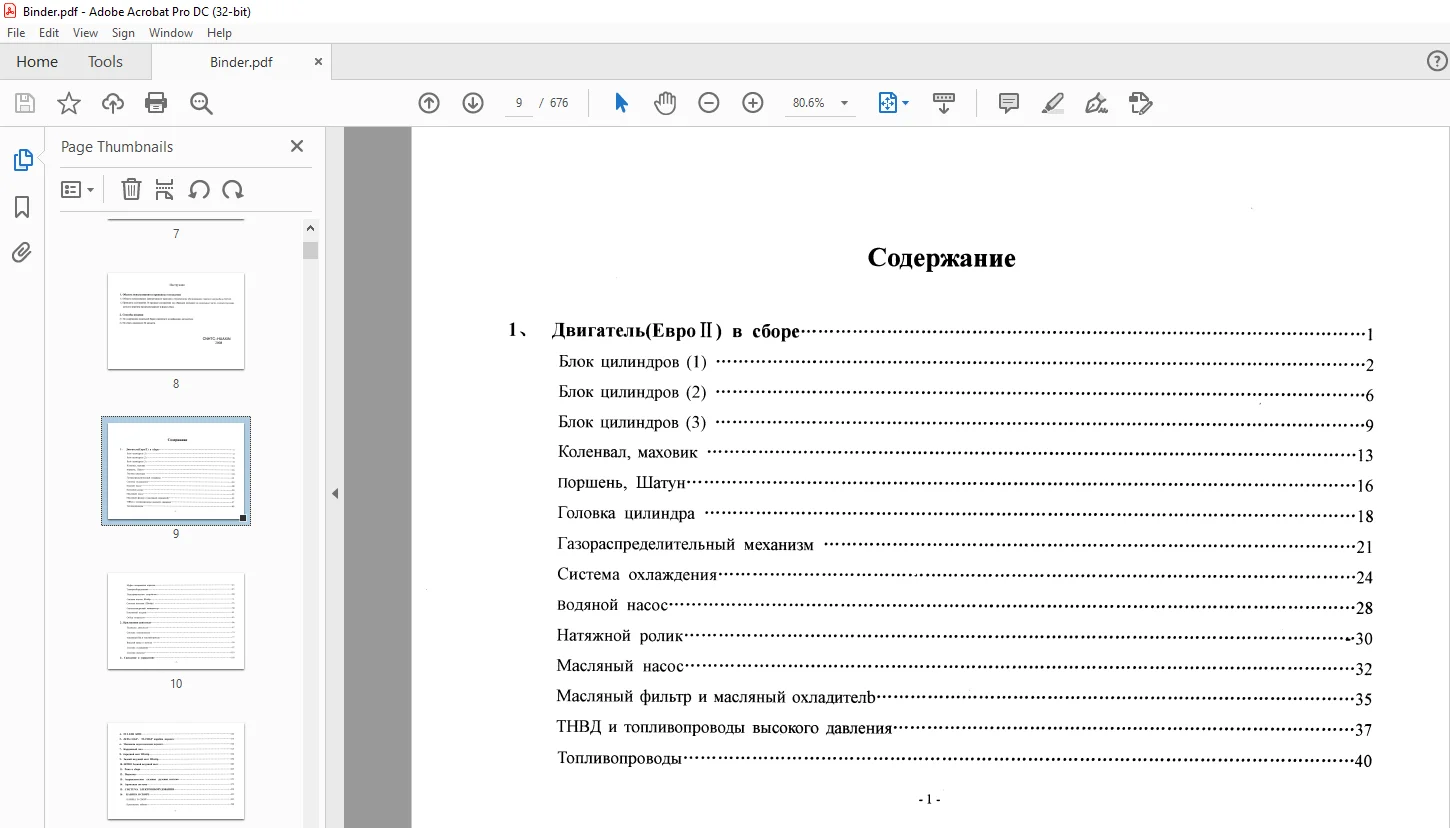
Task: Click the page number input field
Action: click(x=519, y=103)
